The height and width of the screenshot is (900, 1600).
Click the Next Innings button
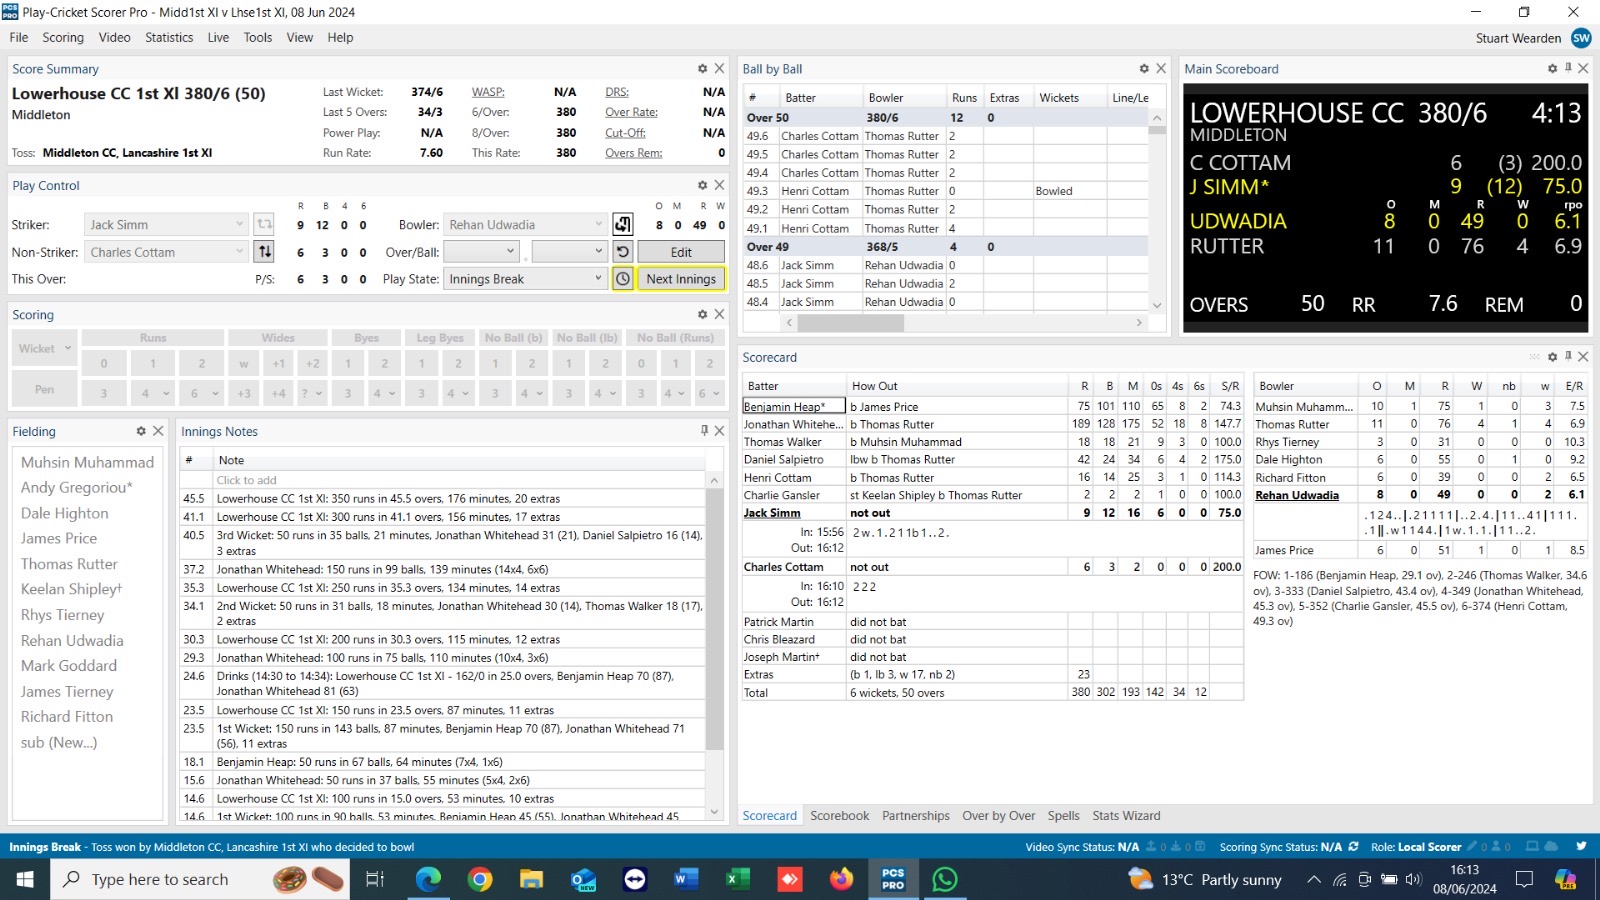(x=681, y=279)
